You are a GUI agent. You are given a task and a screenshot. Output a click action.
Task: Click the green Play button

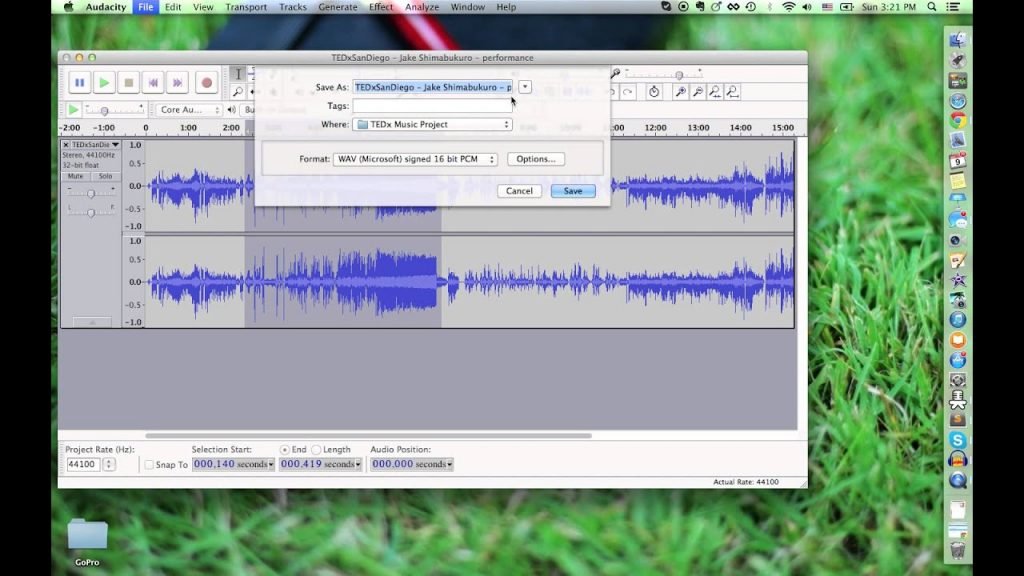(104, 83)
